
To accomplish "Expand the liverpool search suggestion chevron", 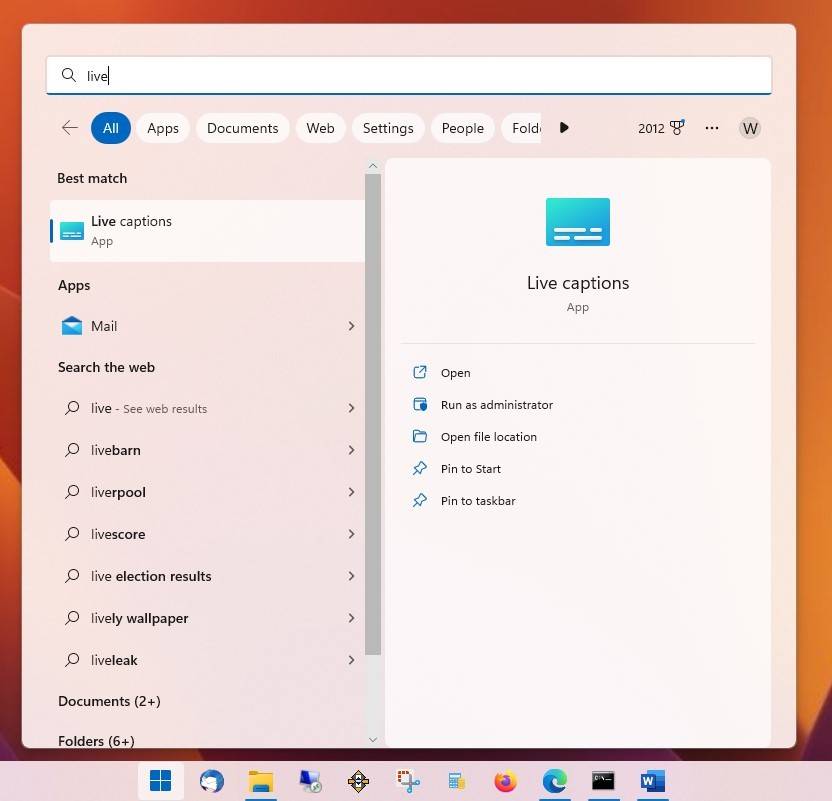I will click(x=351, y=492).
